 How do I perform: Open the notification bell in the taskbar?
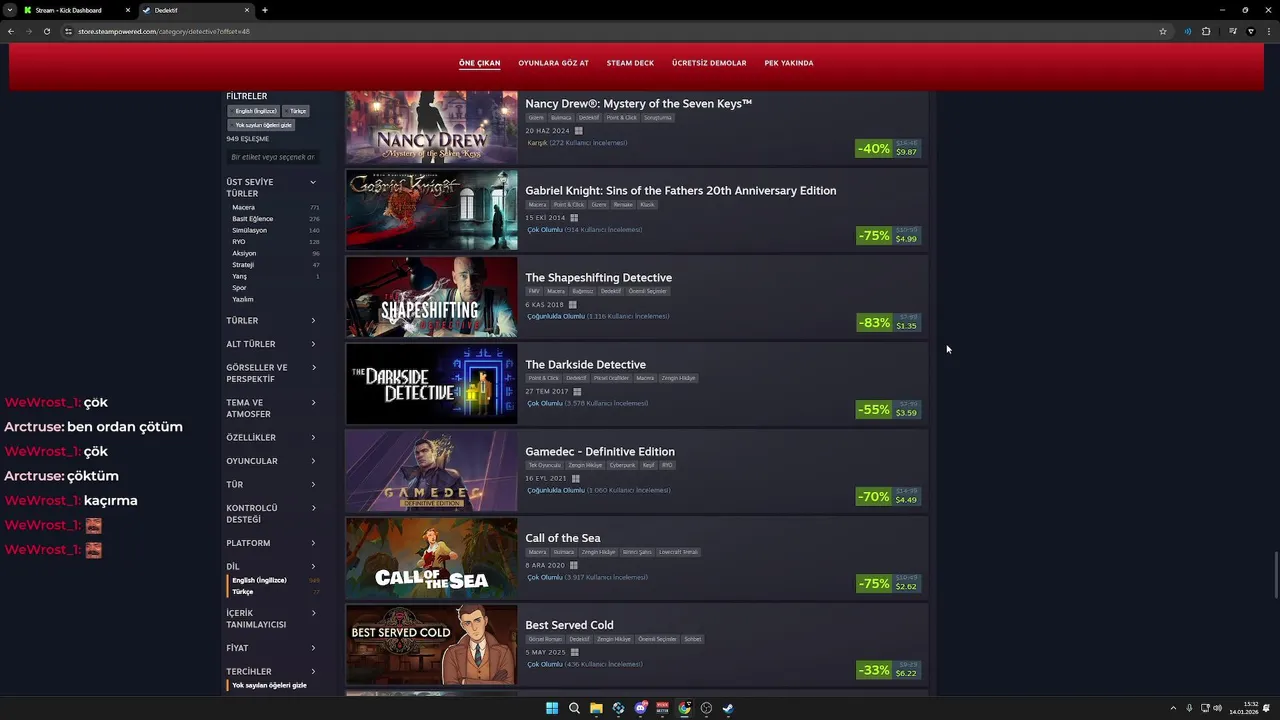(1268, 708)
